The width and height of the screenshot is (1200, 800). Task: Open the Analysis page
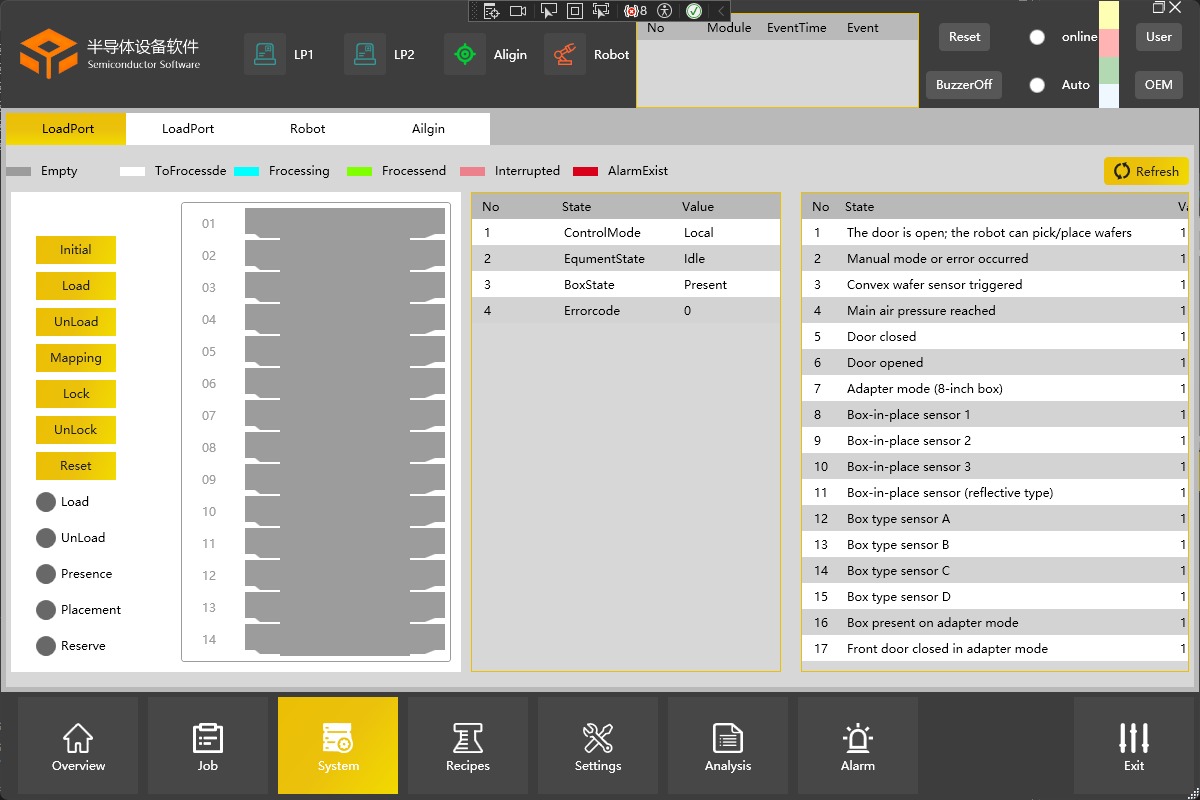click(728, 746)
